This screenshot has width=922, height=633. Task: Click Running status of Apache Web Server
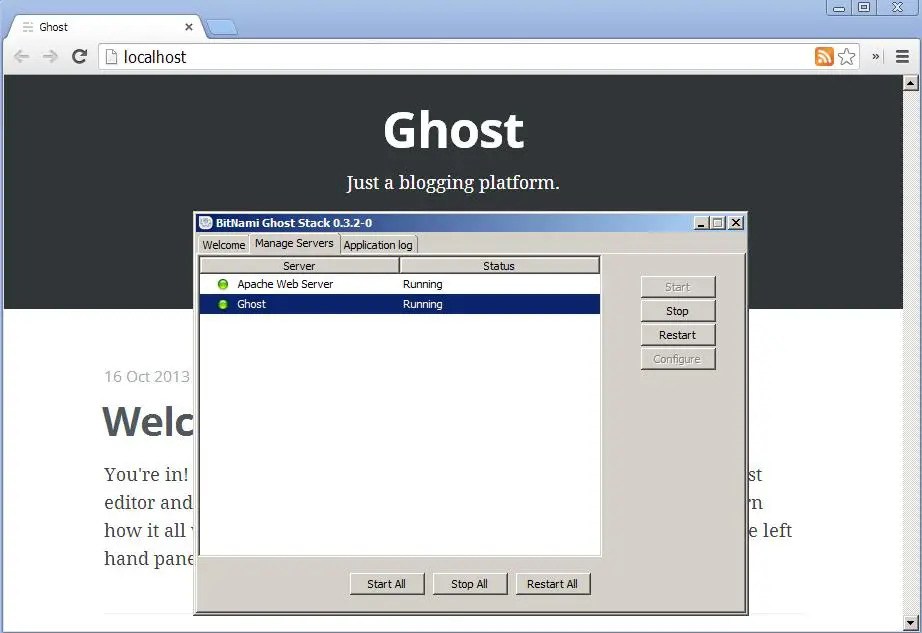click(423, 284)
